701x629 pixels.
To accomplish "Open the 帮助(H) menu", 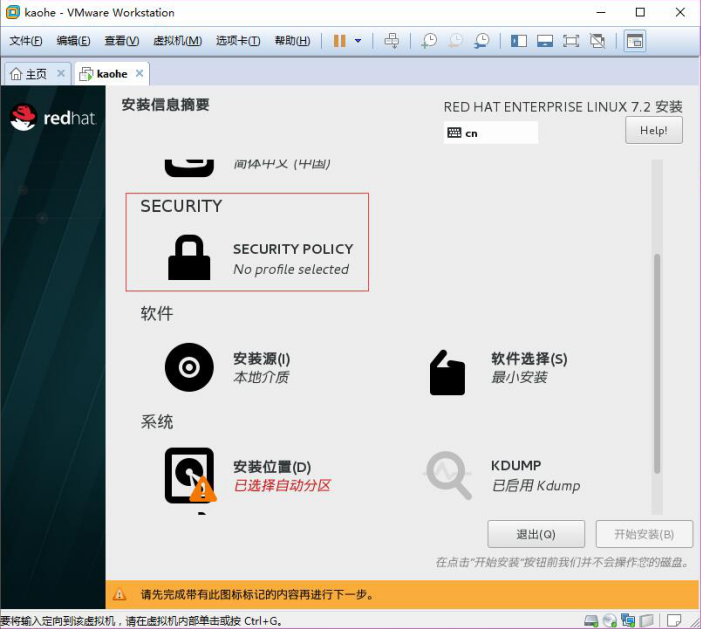I will [292, 41].
